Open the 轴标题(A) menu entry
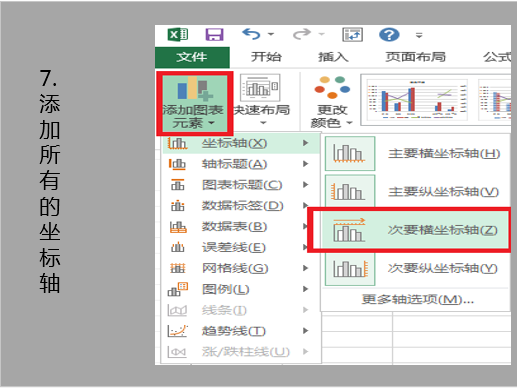This screenshot has width=517, height=388. pyautogui.click(x=240, y=164)
